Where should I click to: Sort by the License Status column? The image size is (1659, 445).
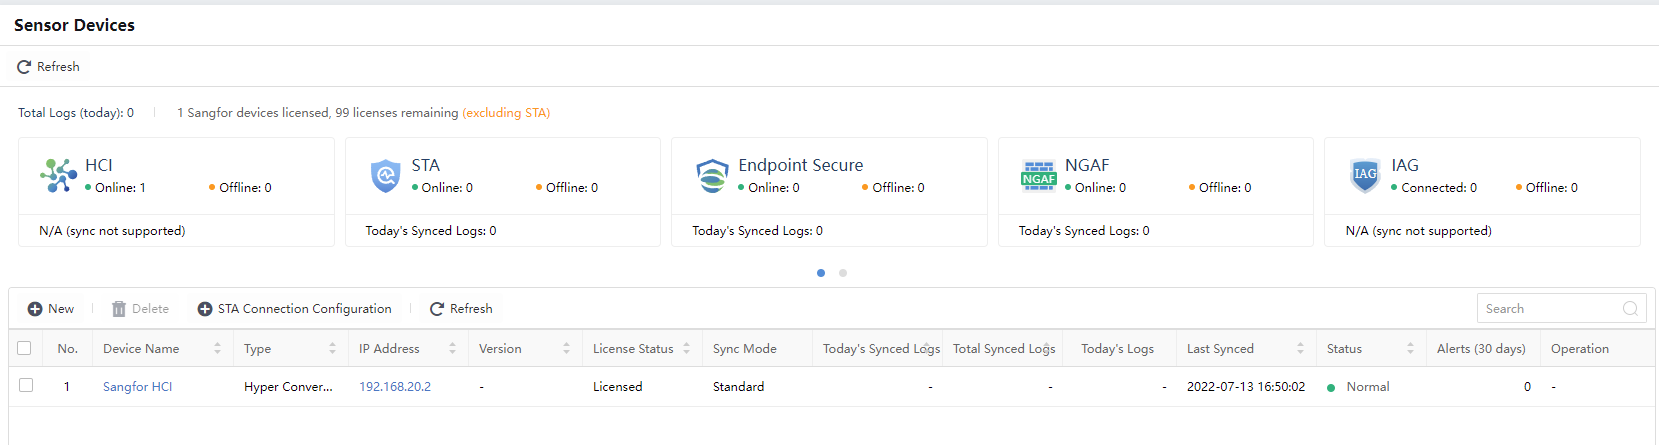coord(686,349)
